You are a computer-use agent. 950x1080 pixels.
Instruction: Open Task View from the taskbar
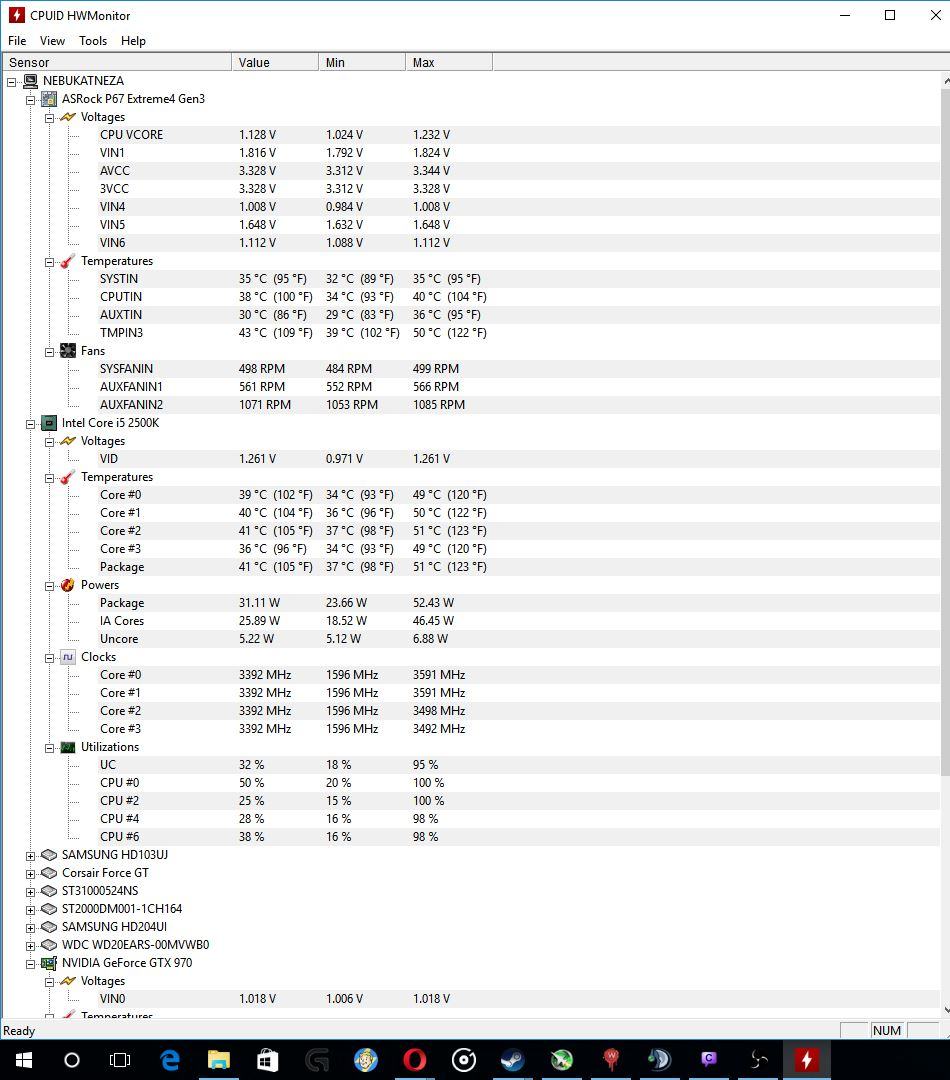[x=120, y=1060]
